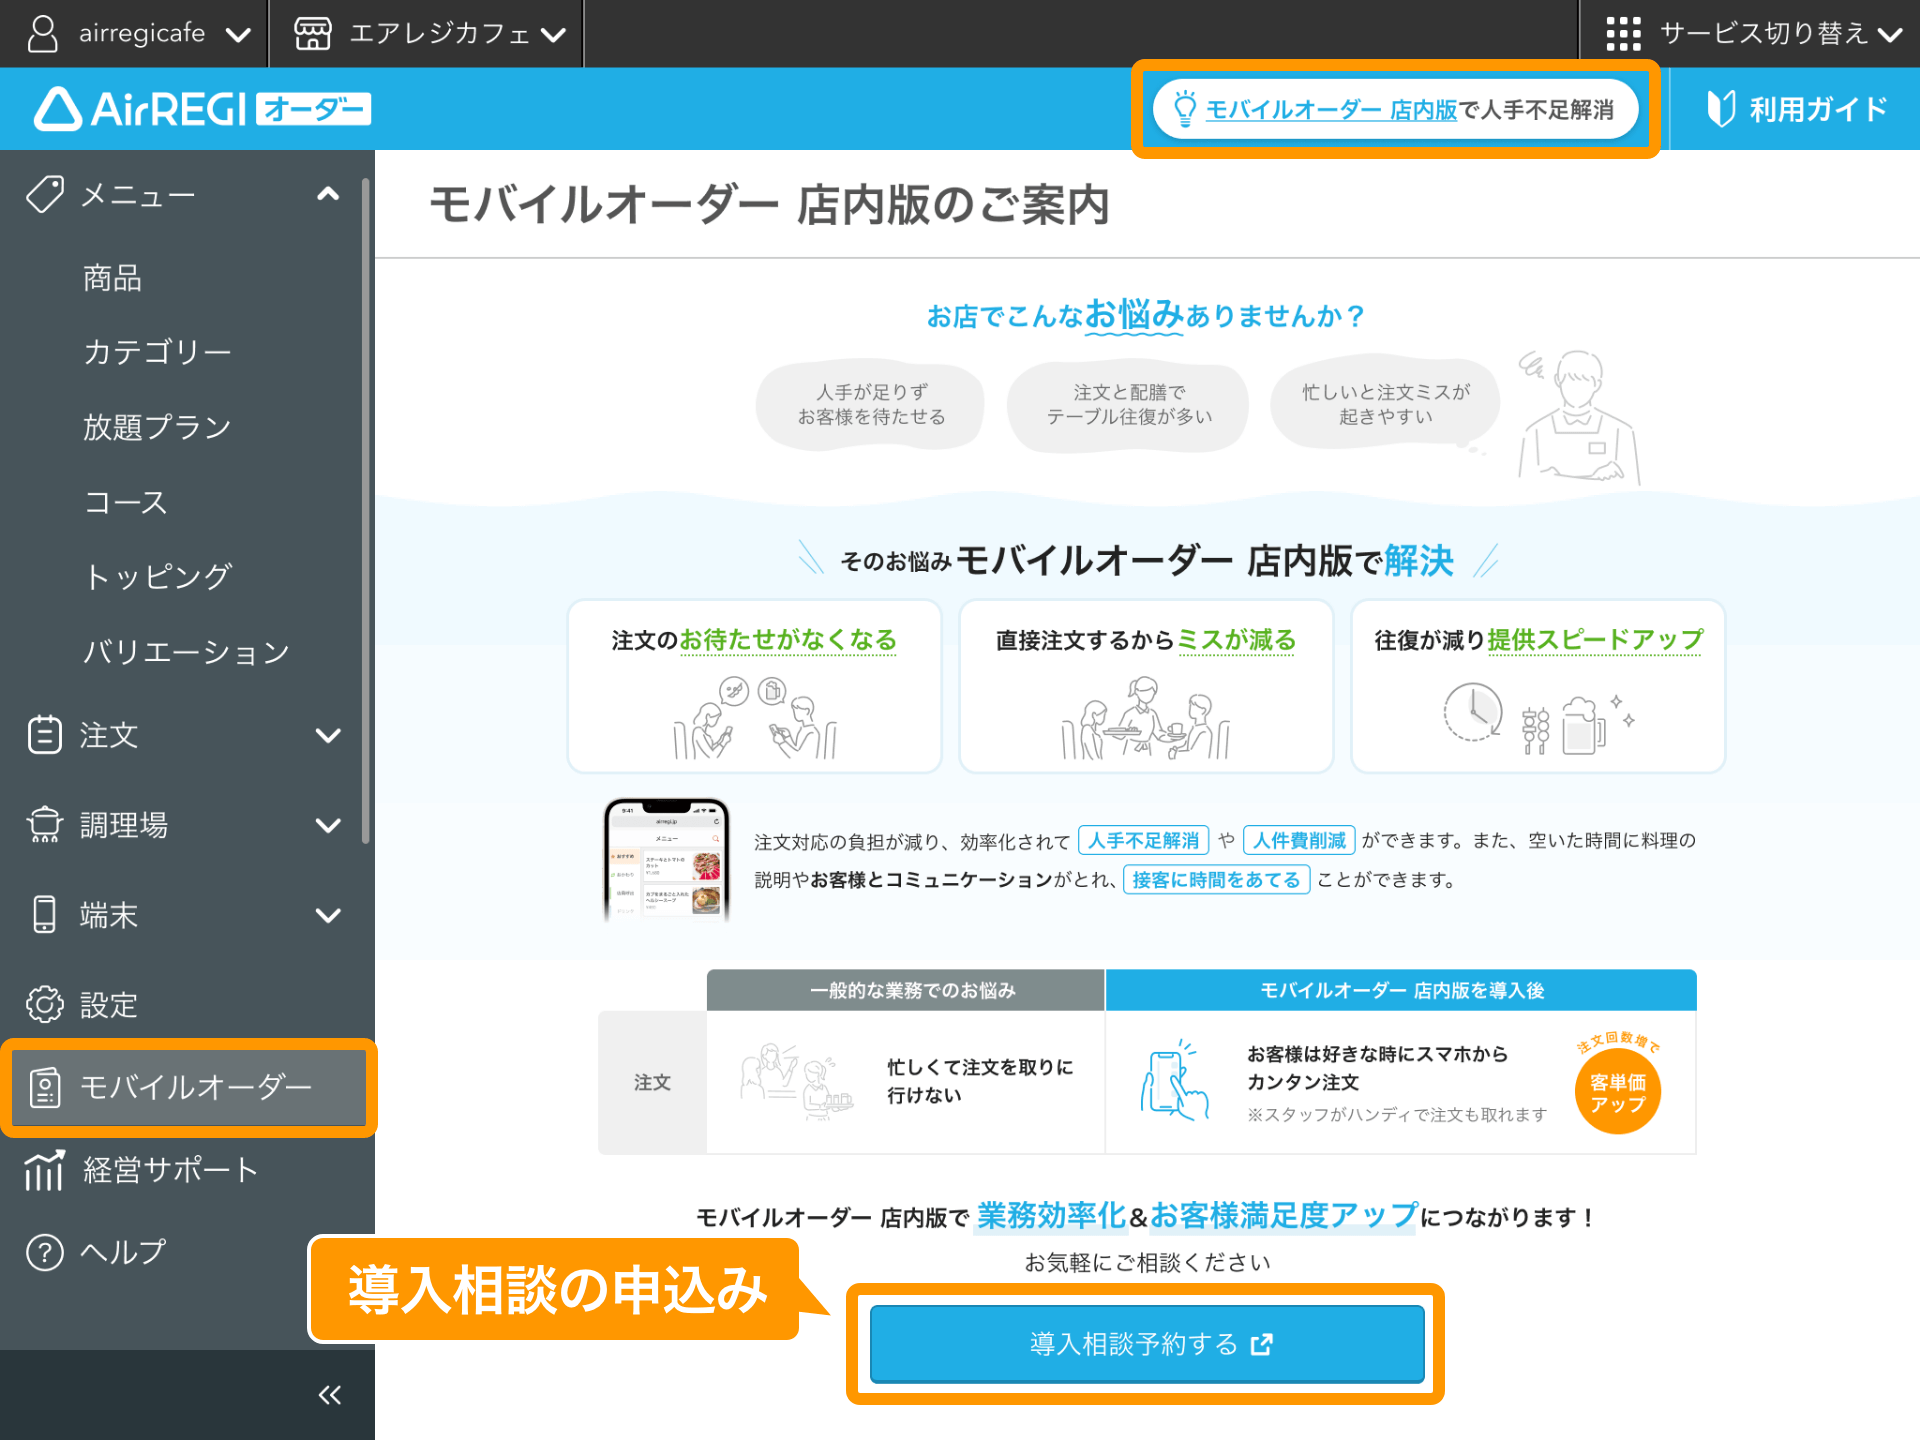Click the clock icon in speed-up card
This screenshot has height=1440, width=1920.
[x=1473, y=712]
